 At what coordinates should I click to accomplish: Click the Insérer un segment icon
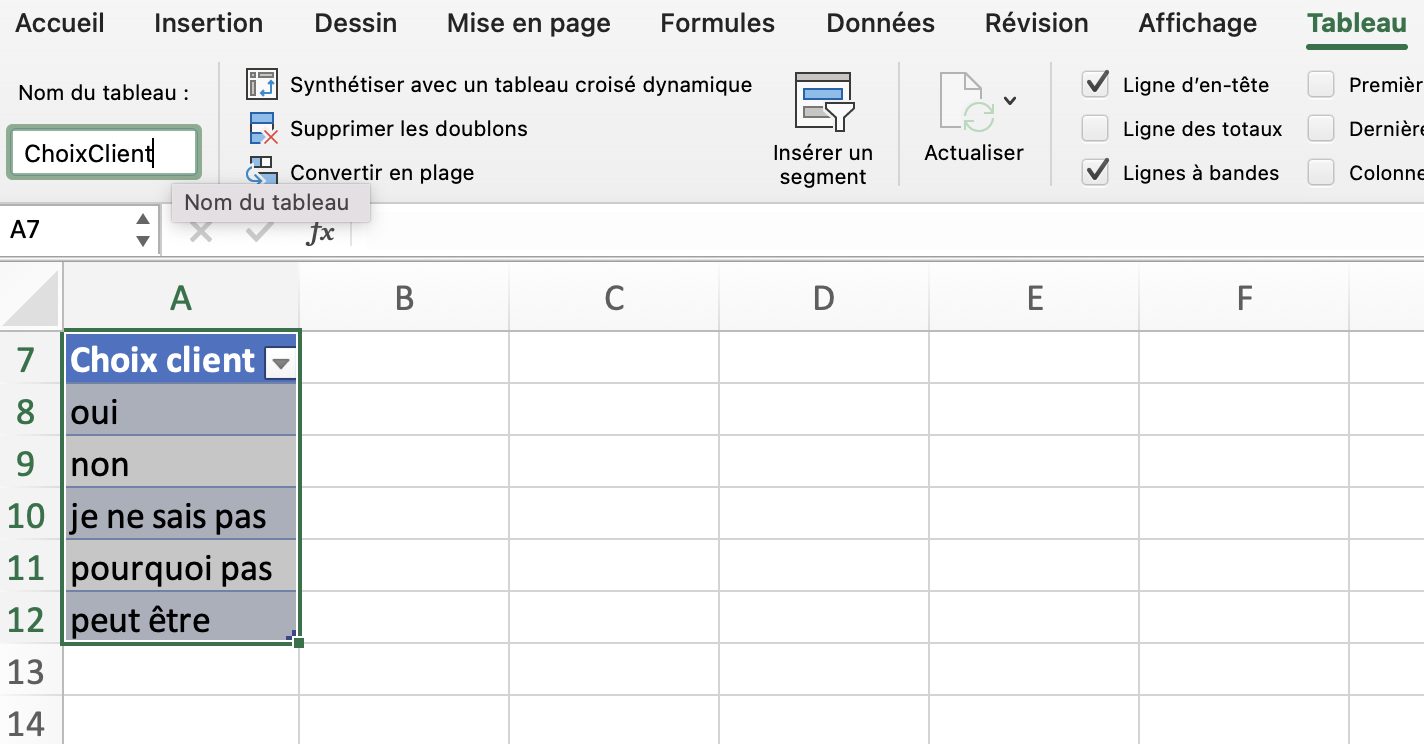pyautogui.click(x=822, y=103)
